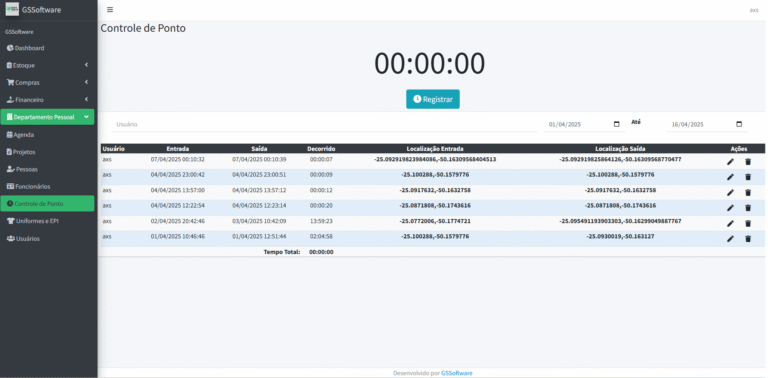The width and height of the screenshot is (768, 378).
Task: Open calendar picker for 01/04/2025 start date
Action: pyautogui.click(x=617, y=124)
